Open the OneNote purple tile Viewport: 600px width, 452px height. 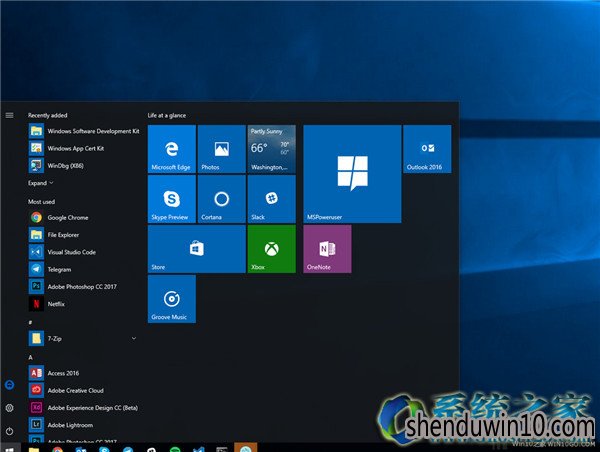328,249
